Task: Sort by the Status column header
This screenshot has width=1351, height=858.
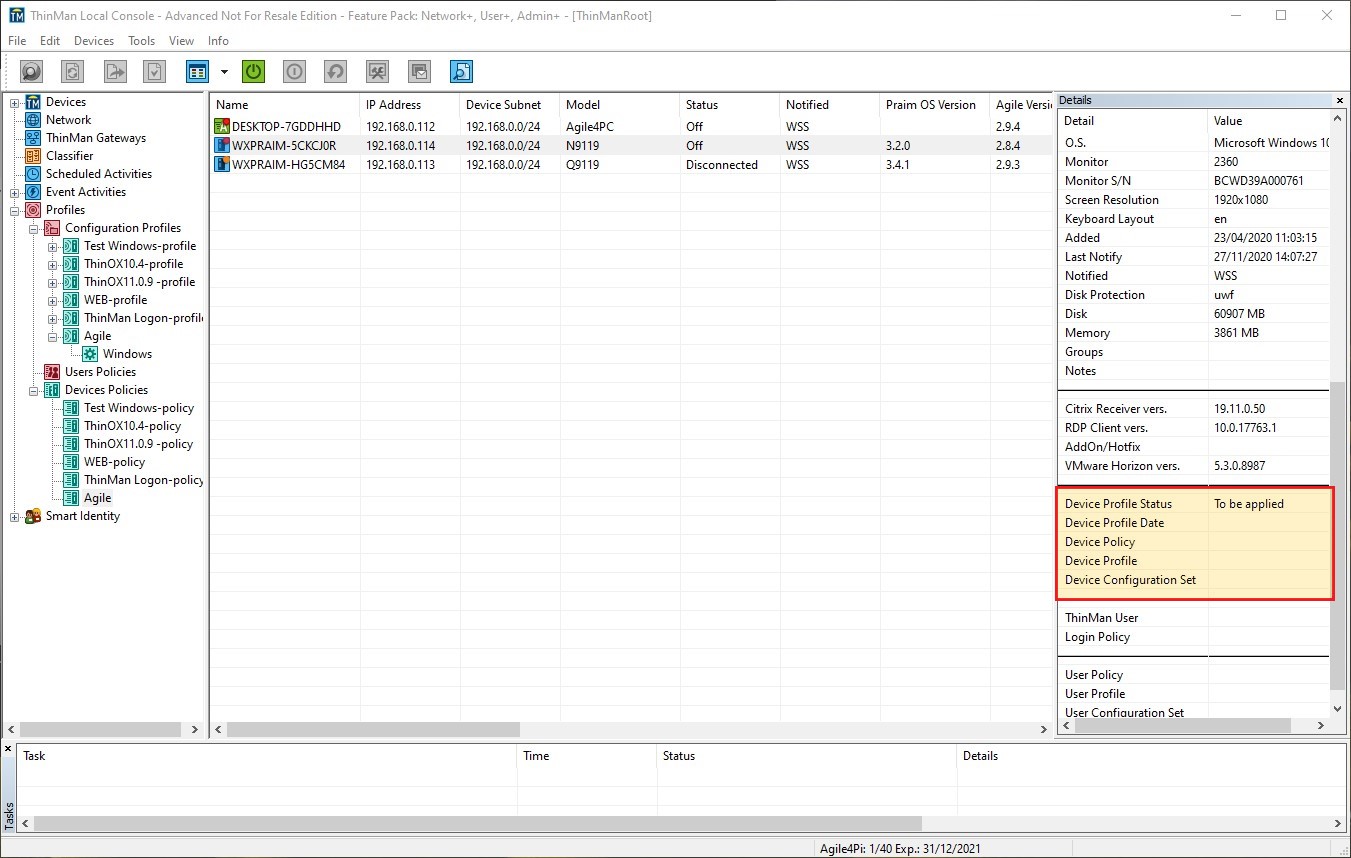Action: point(729,105)
